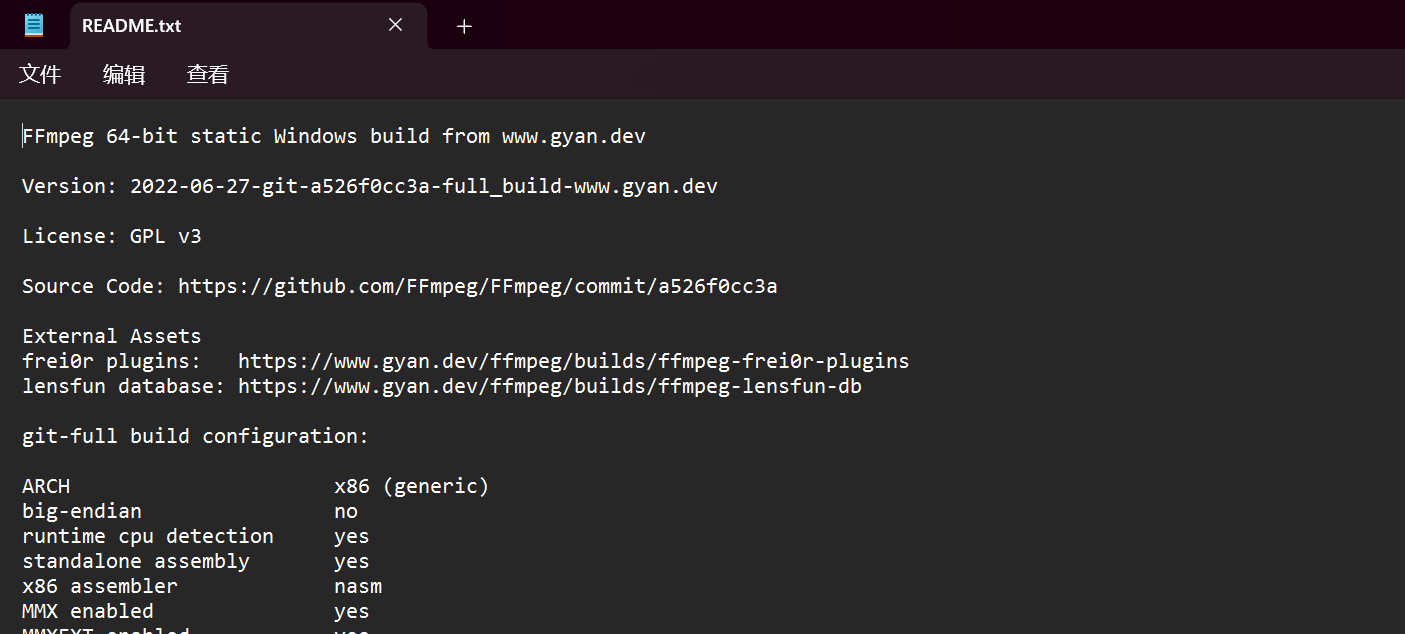
Task: Click the GitHub FFmpeg commit URL
Action: (x=478, y=286)
